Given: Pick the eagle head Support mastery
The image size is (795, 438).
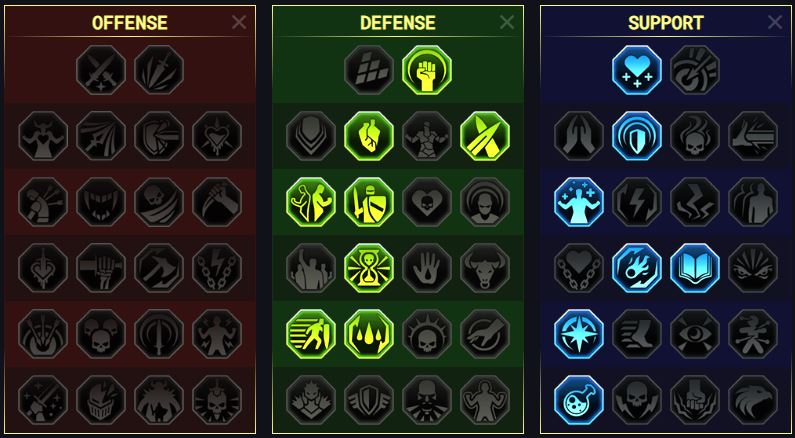Looking at the screenshot, I should 753,400.
